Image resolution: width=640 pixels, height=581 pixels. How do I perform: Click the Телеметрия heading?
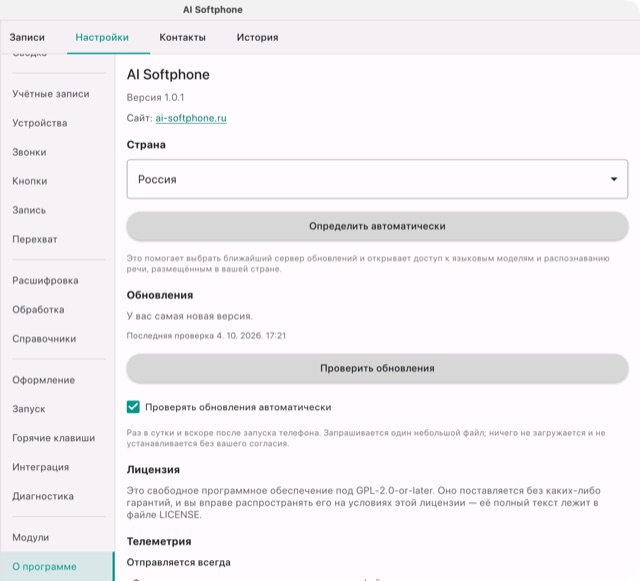coord(159,541)
